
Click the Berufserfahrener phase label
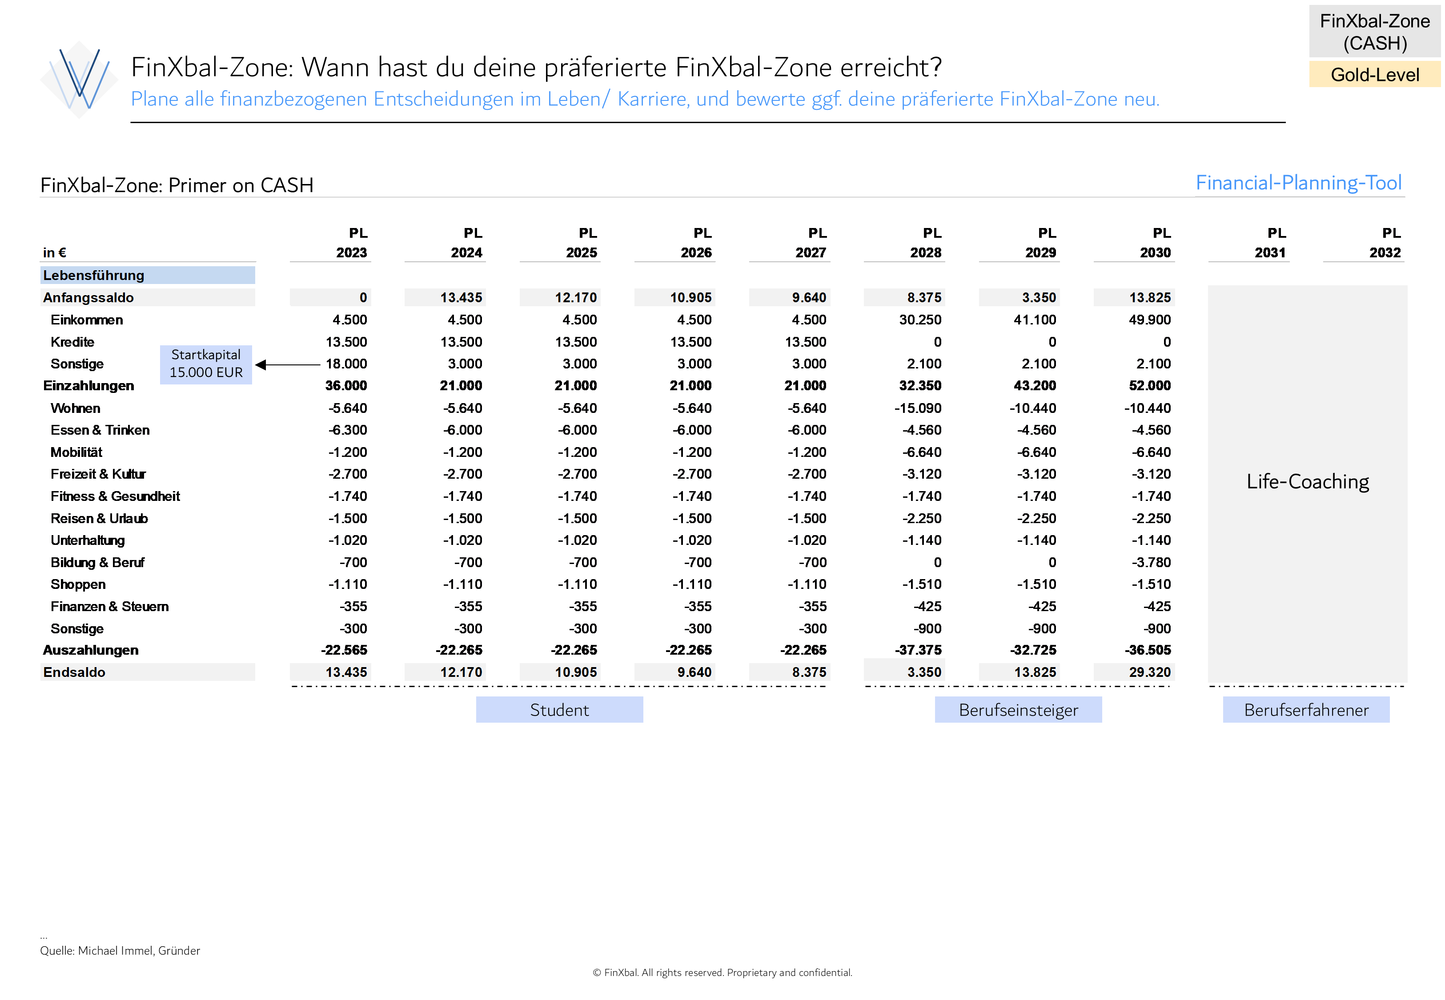click(x=1306, y=710)
